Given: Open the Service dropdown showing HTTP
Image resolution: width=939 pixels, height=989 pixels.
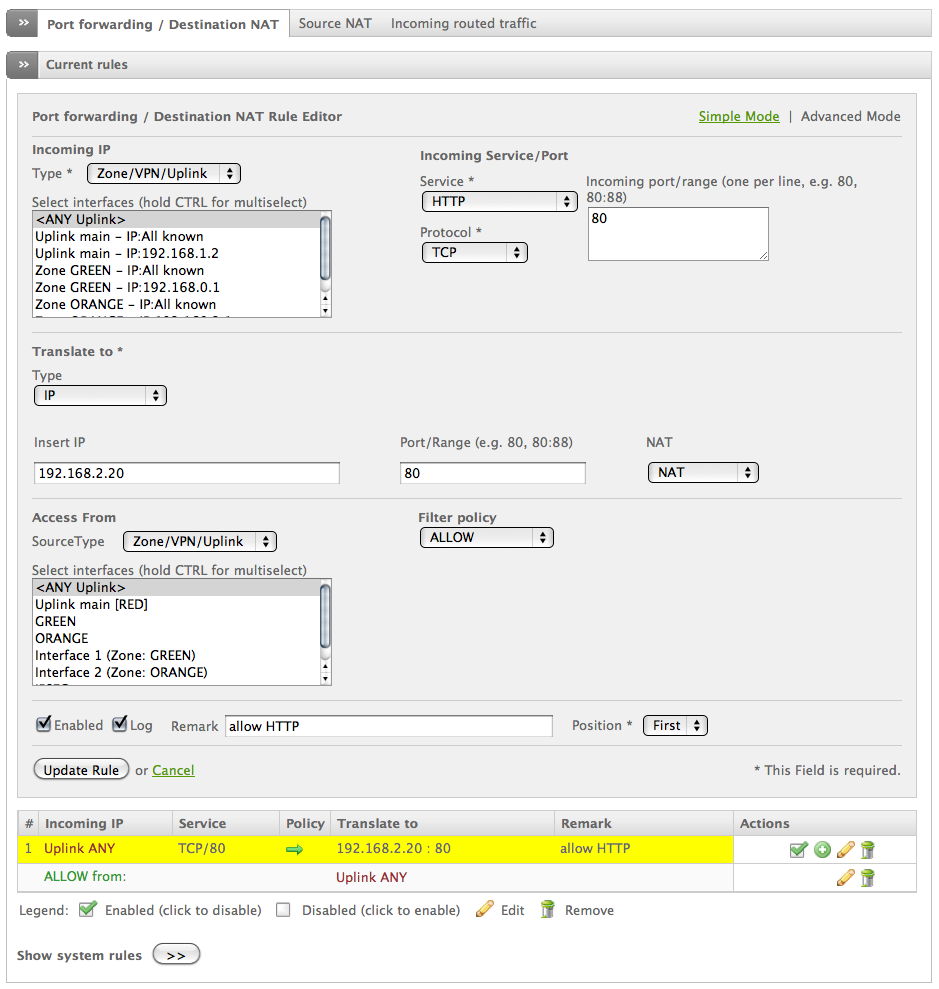Looking at the screenshot, I should click(499, 201).
